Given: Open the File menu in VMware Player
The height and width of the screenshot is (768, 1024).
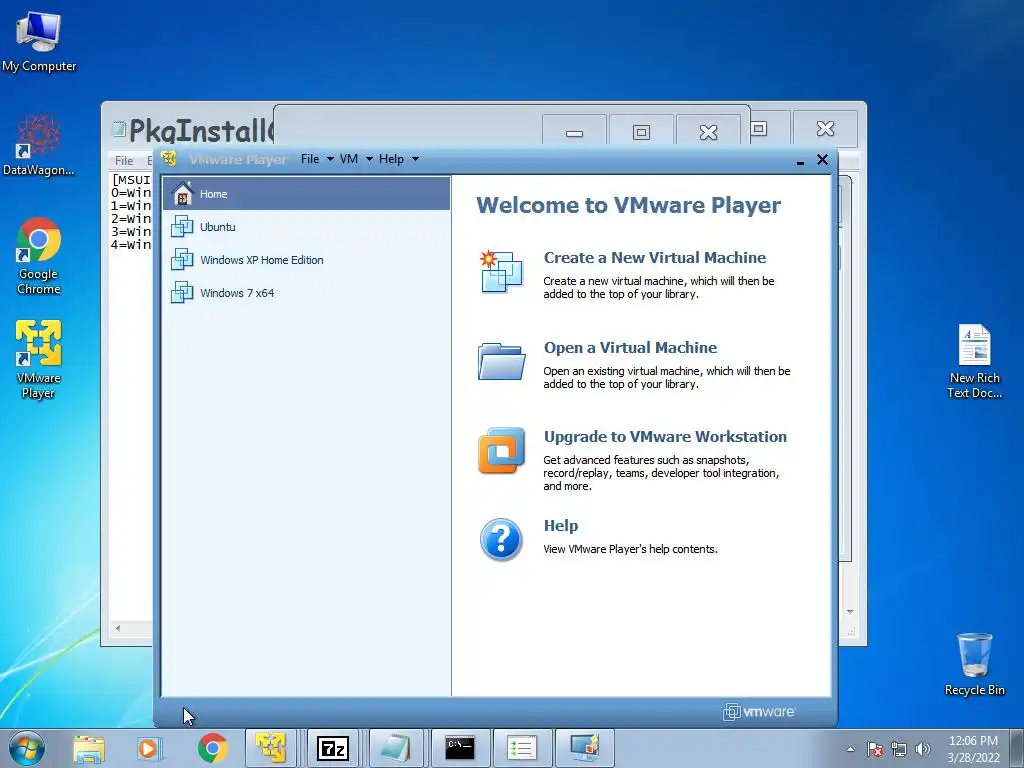Looking at the screenshot, I should 310,159.
